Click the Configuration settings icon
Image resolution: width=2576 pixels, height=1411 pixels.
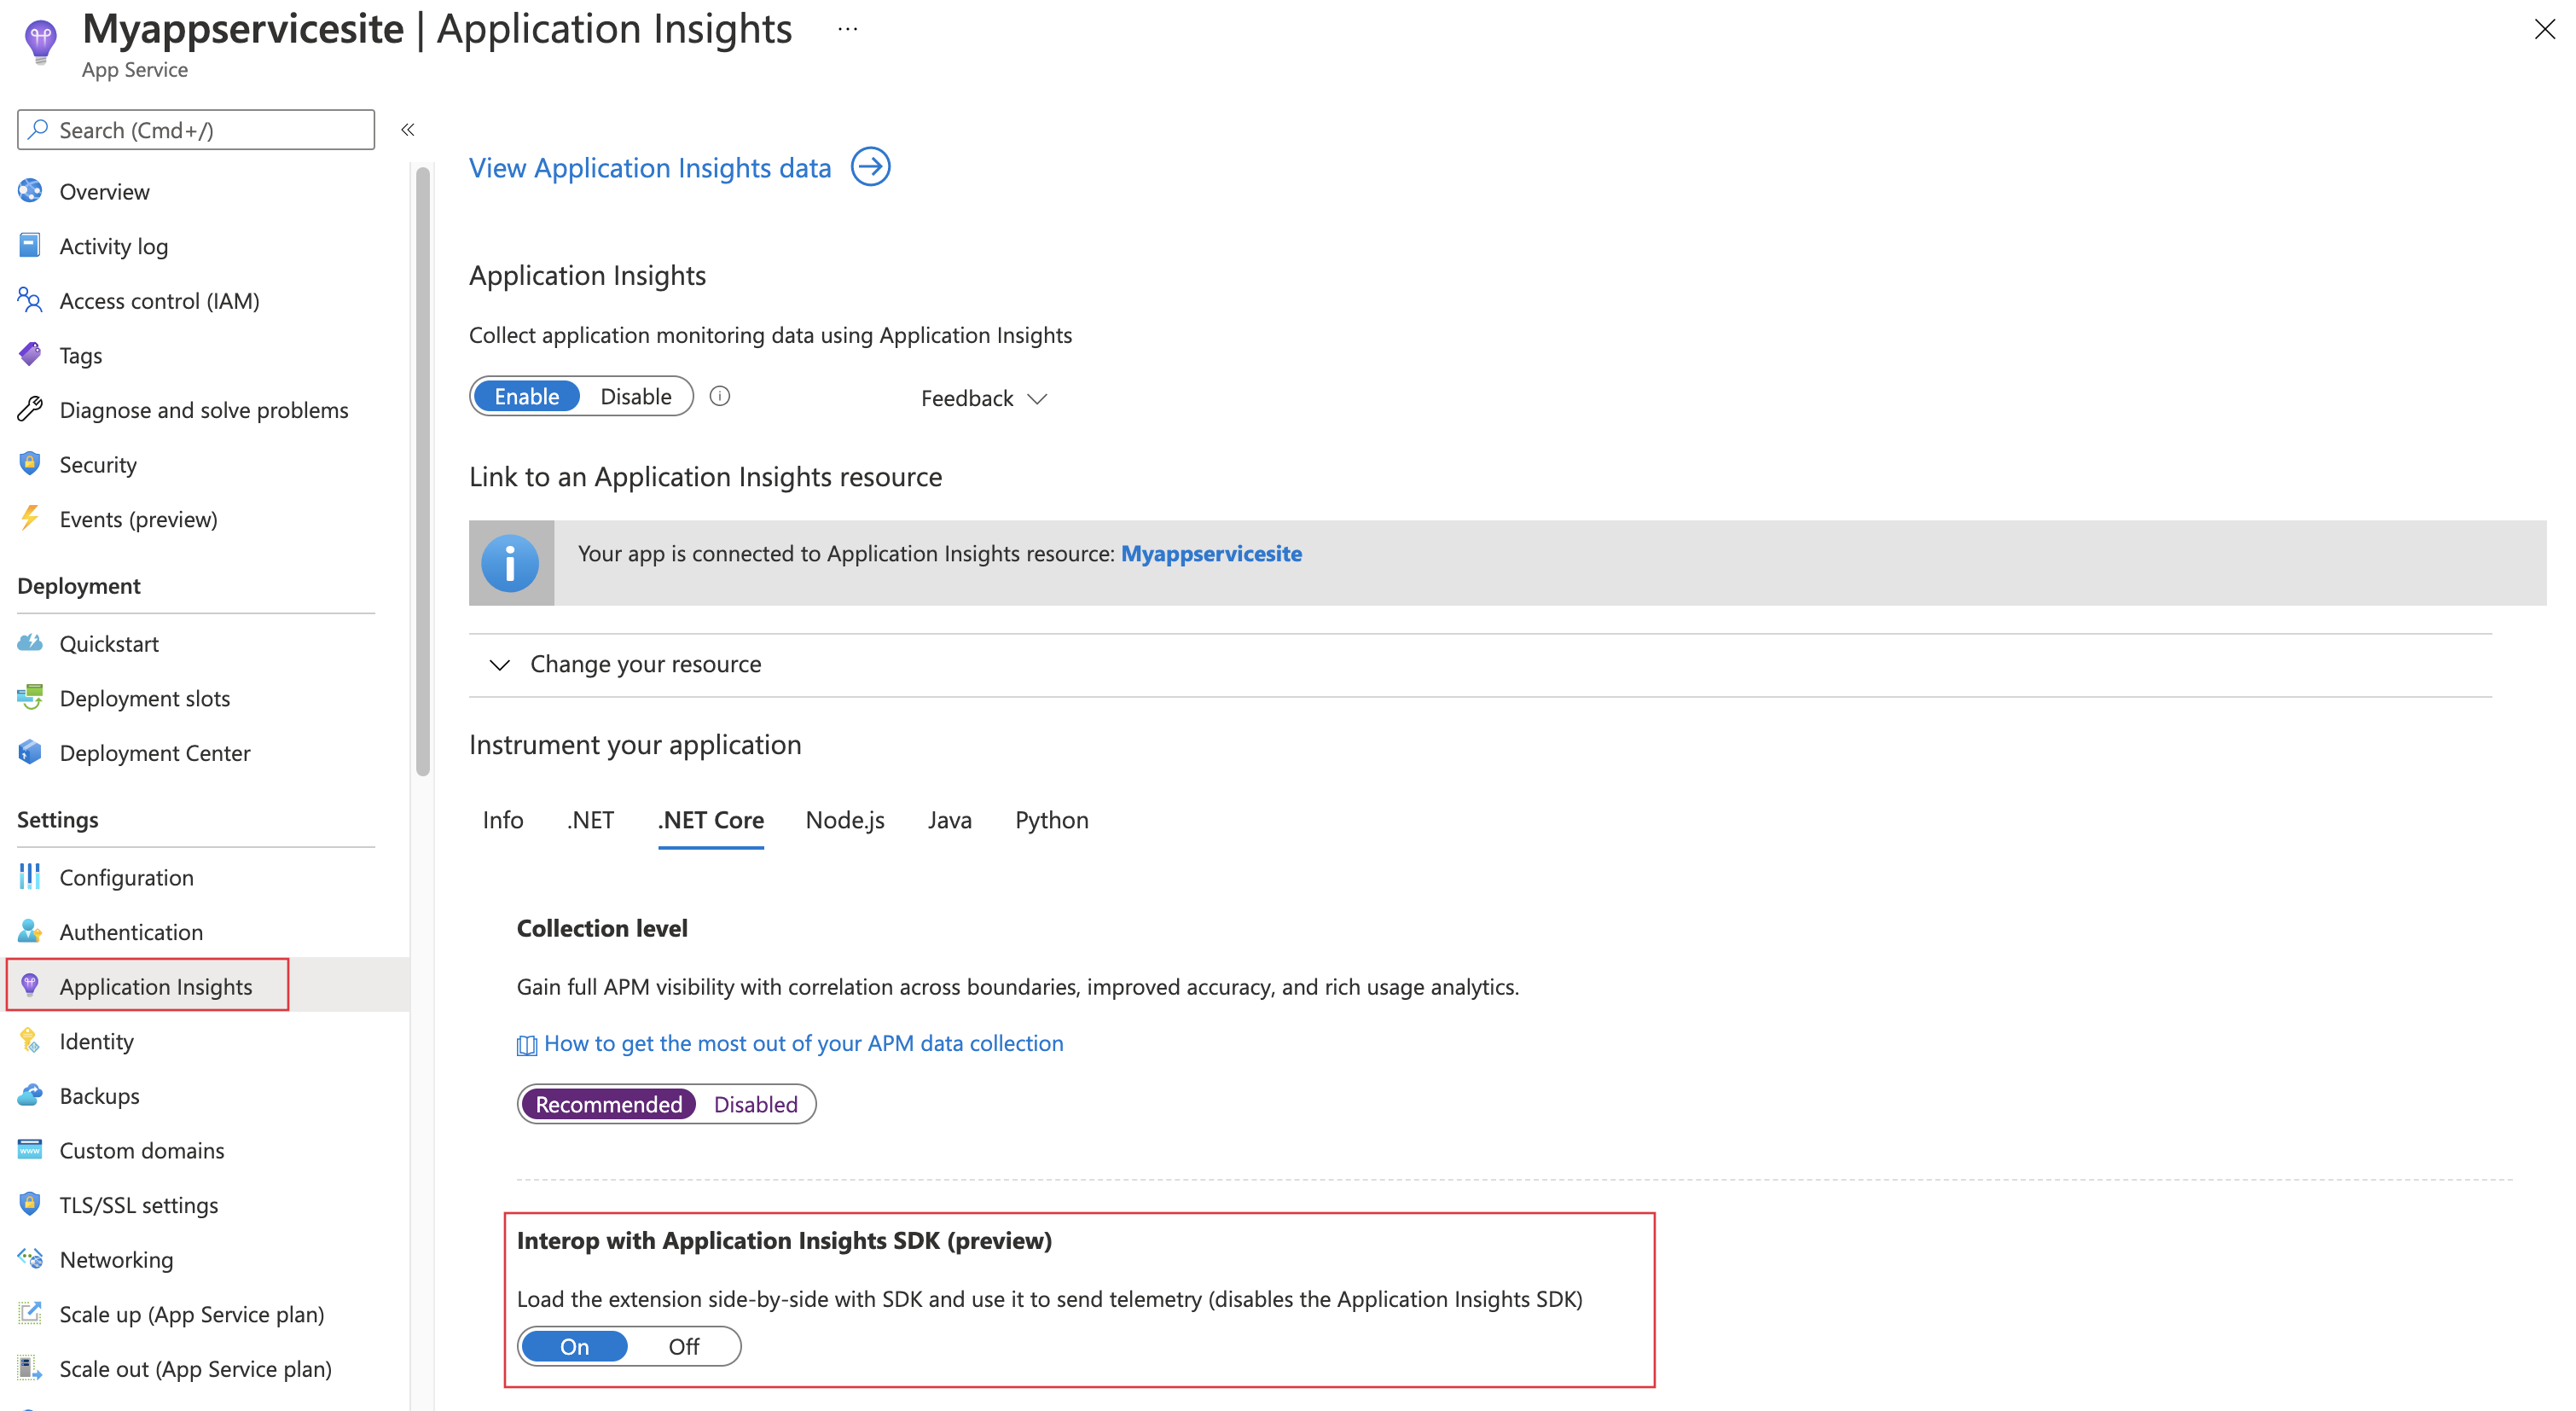pyautogui.click(x=30, y=876)
